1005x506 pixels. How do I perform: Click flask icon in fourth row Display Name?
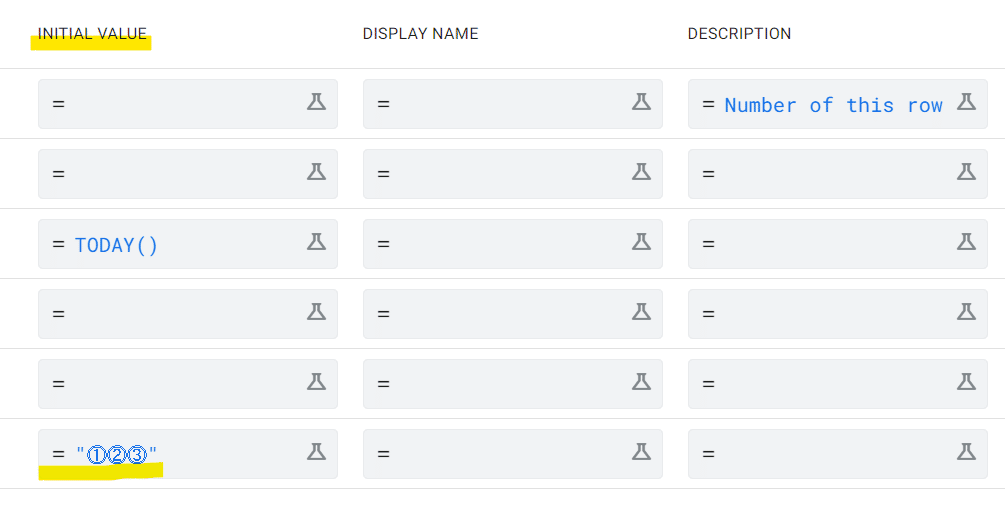641,312
